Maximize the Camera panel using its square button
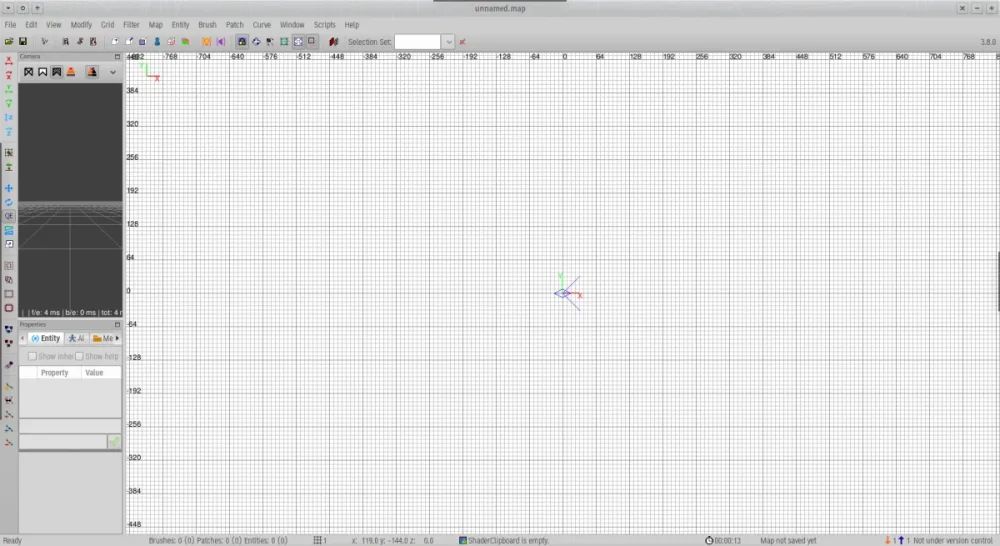1000x546 pixels. point(117,57)
